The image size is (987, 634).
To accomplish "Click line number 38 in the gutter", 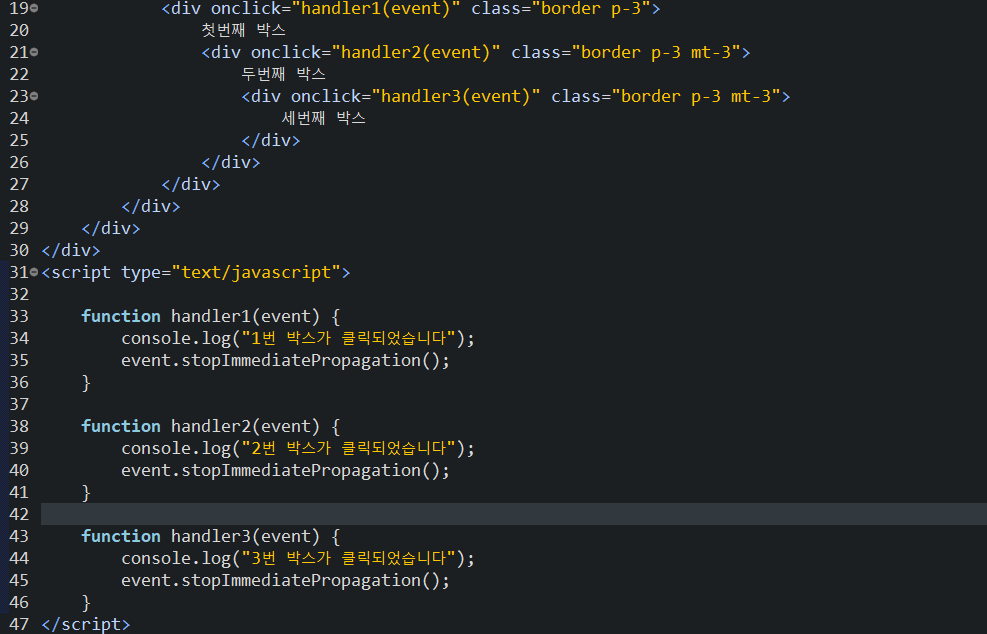I will click(x=19, y=426).
